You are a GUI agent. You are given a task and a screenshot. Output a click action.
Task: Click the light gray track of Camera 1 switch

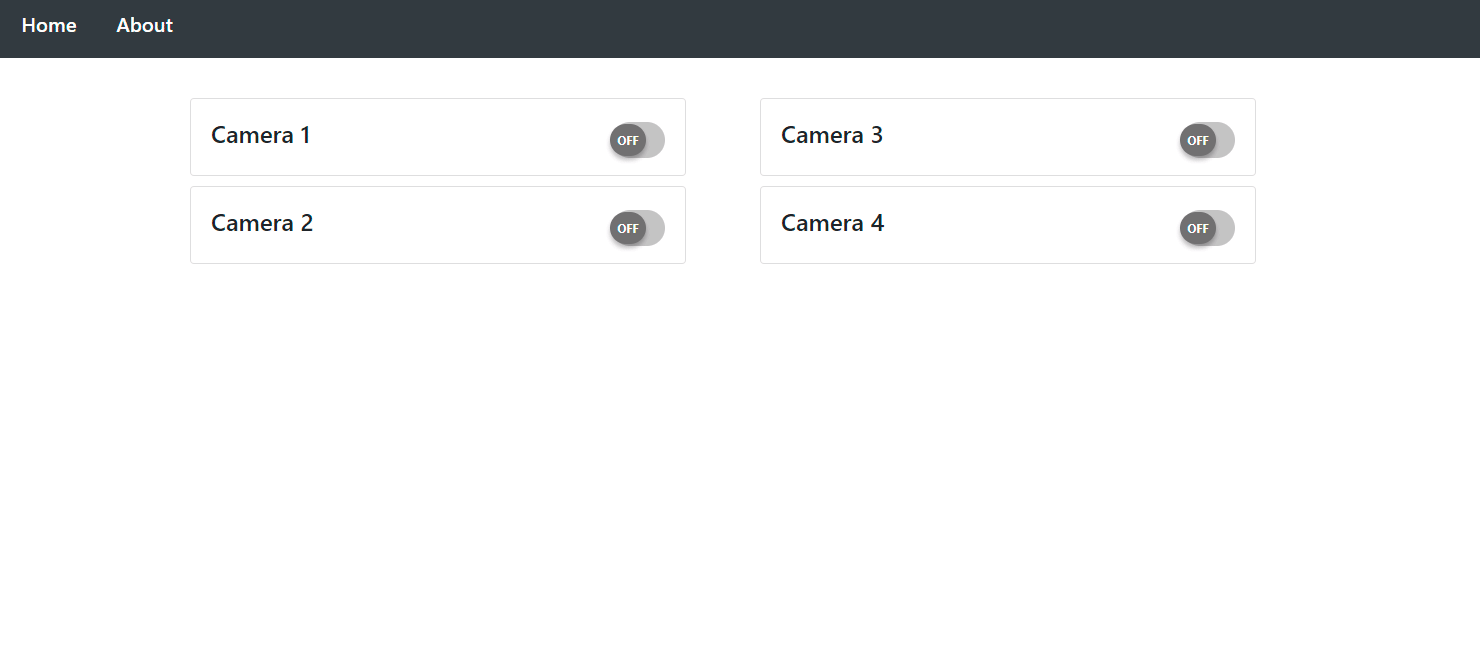click(x=656, y=140)
